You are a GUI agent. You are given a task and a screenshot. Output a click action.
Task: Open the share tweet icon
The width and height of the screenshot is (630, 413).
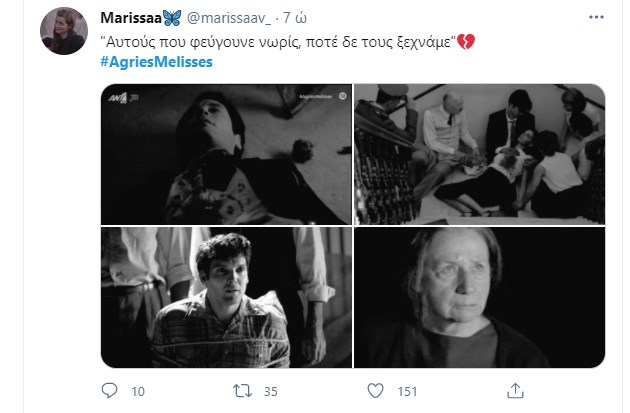(x=515, y=391)
